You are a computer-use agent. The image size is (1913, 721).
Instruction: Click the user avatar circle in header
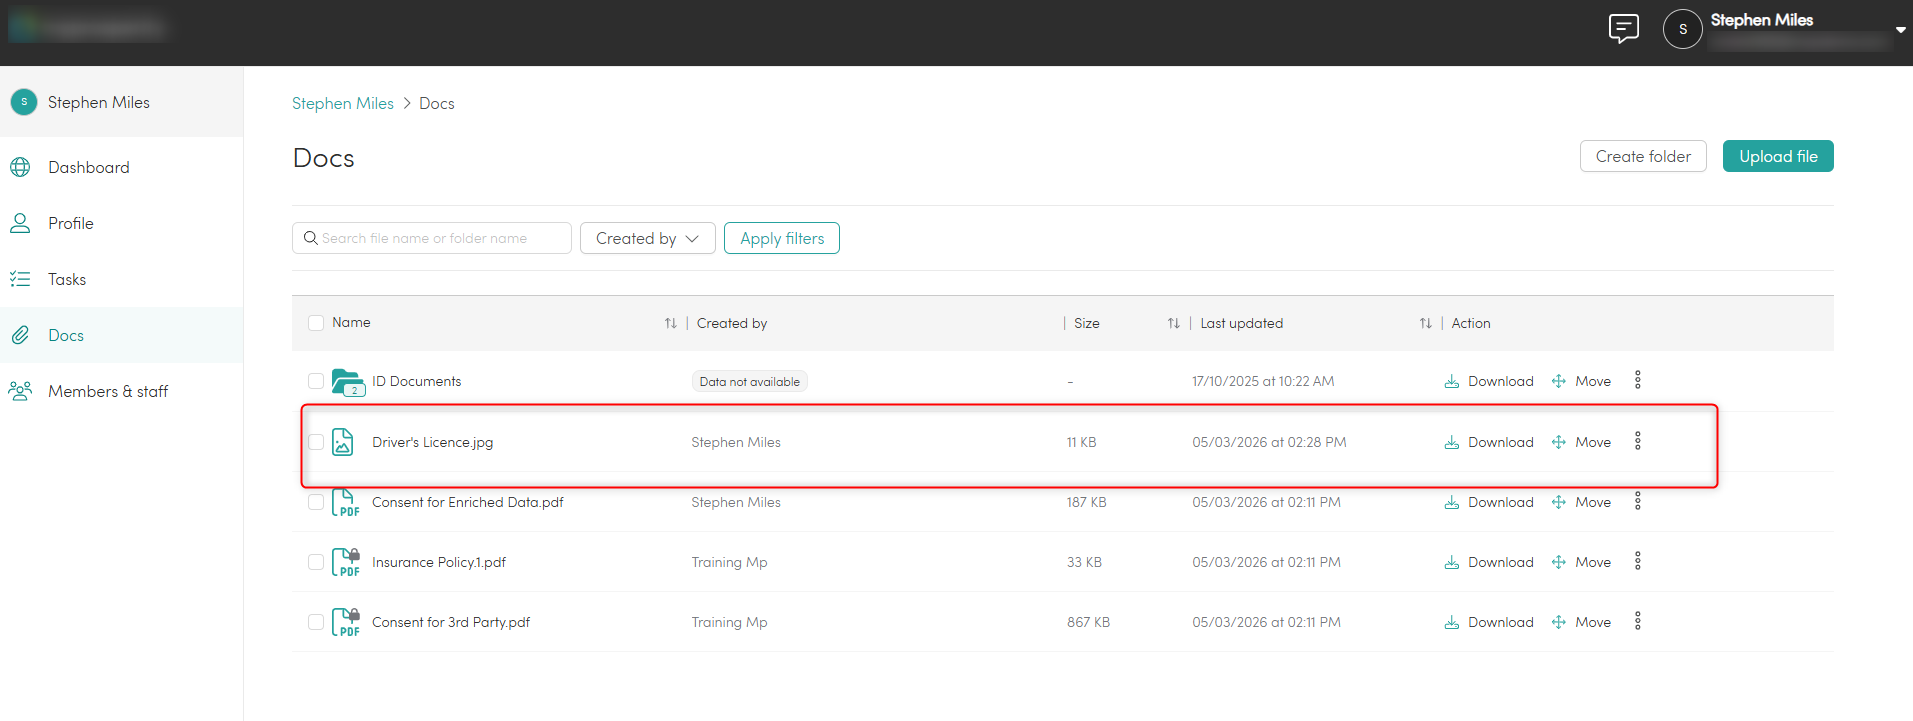[1682, 29]
